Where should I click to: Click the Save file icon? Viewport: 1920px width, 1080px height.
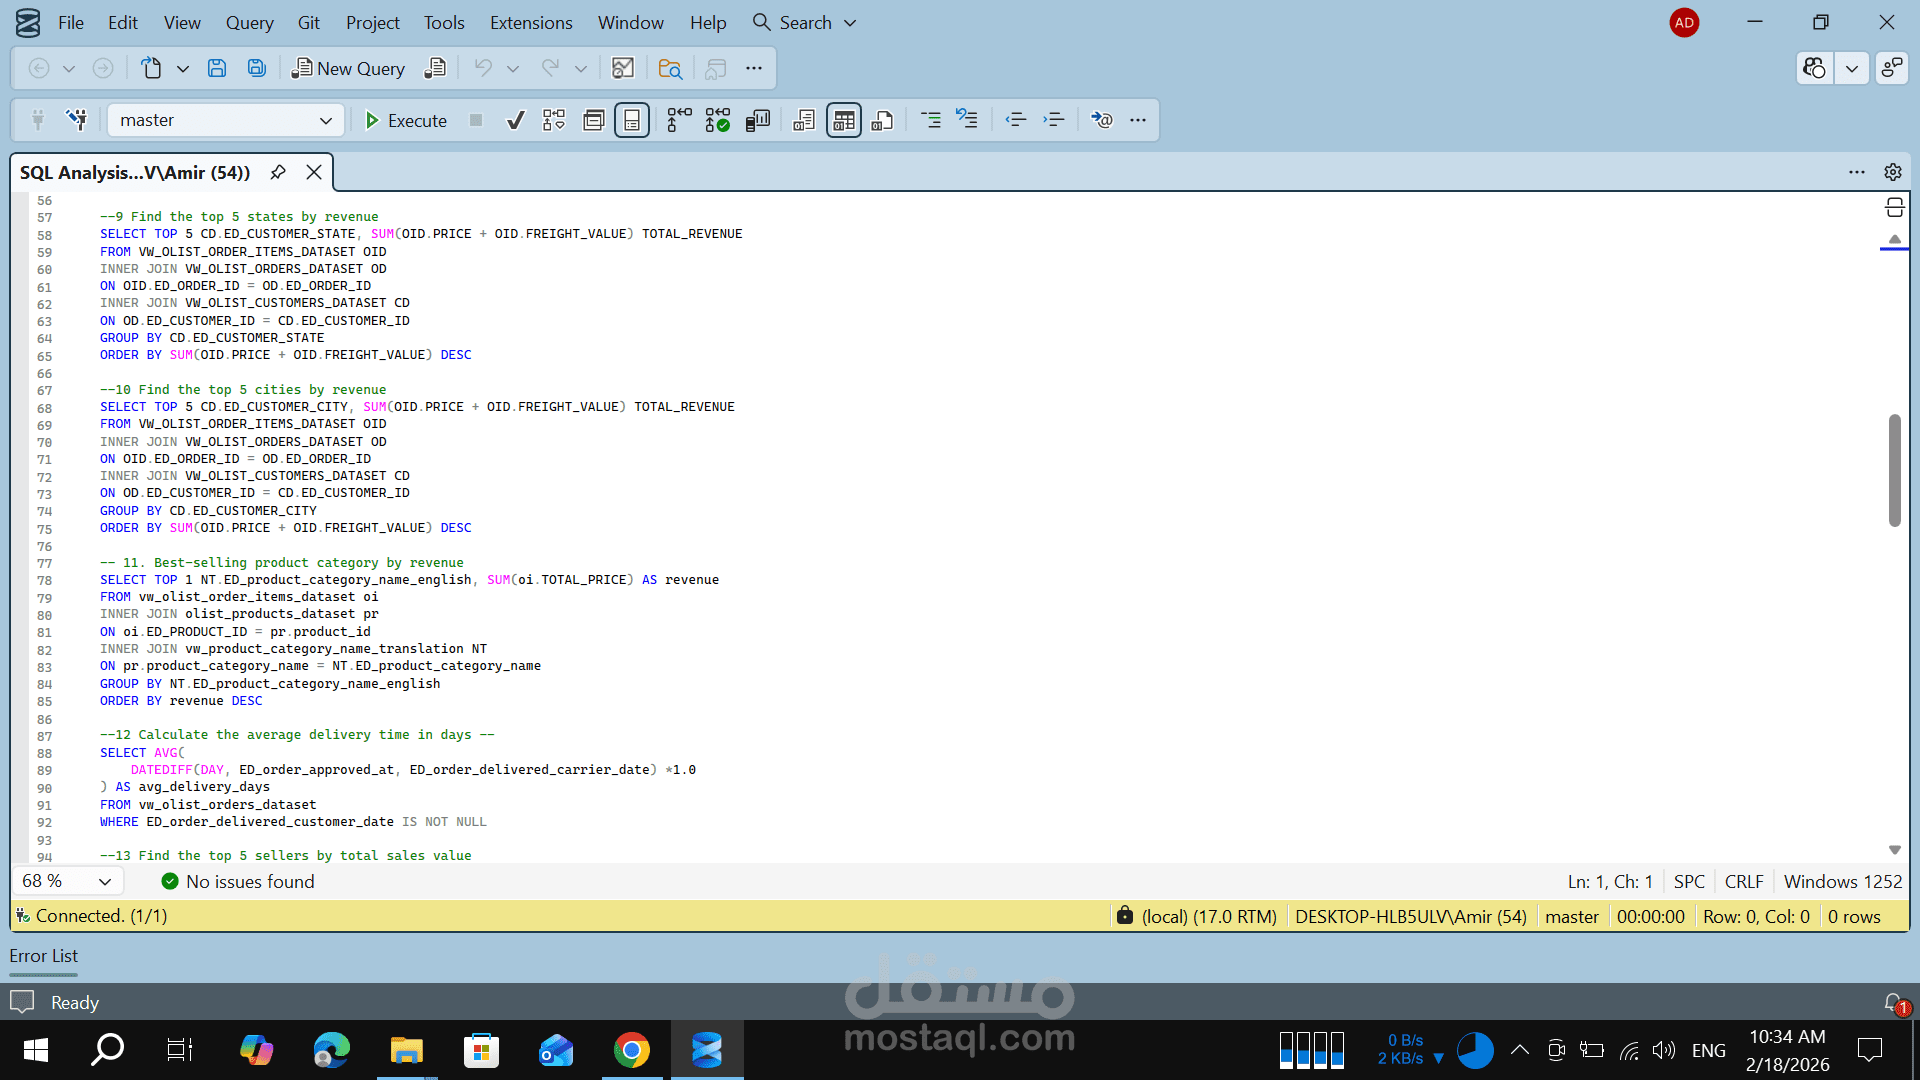(x=216, y=68)
